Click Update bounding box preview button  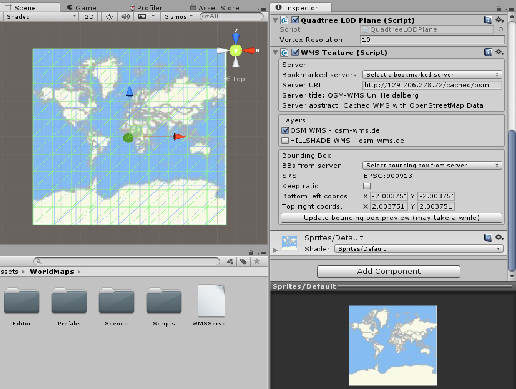(391, 218)
